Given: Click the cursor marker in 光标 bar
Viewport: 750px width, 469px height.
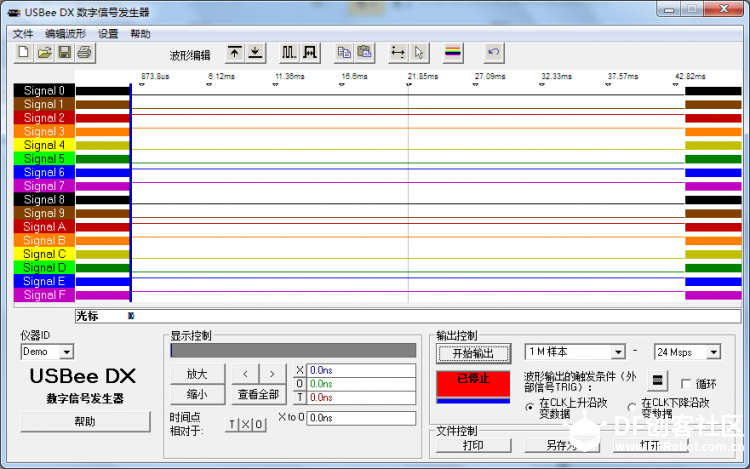Looking at the screenshot, I should (x=131, y=316).
